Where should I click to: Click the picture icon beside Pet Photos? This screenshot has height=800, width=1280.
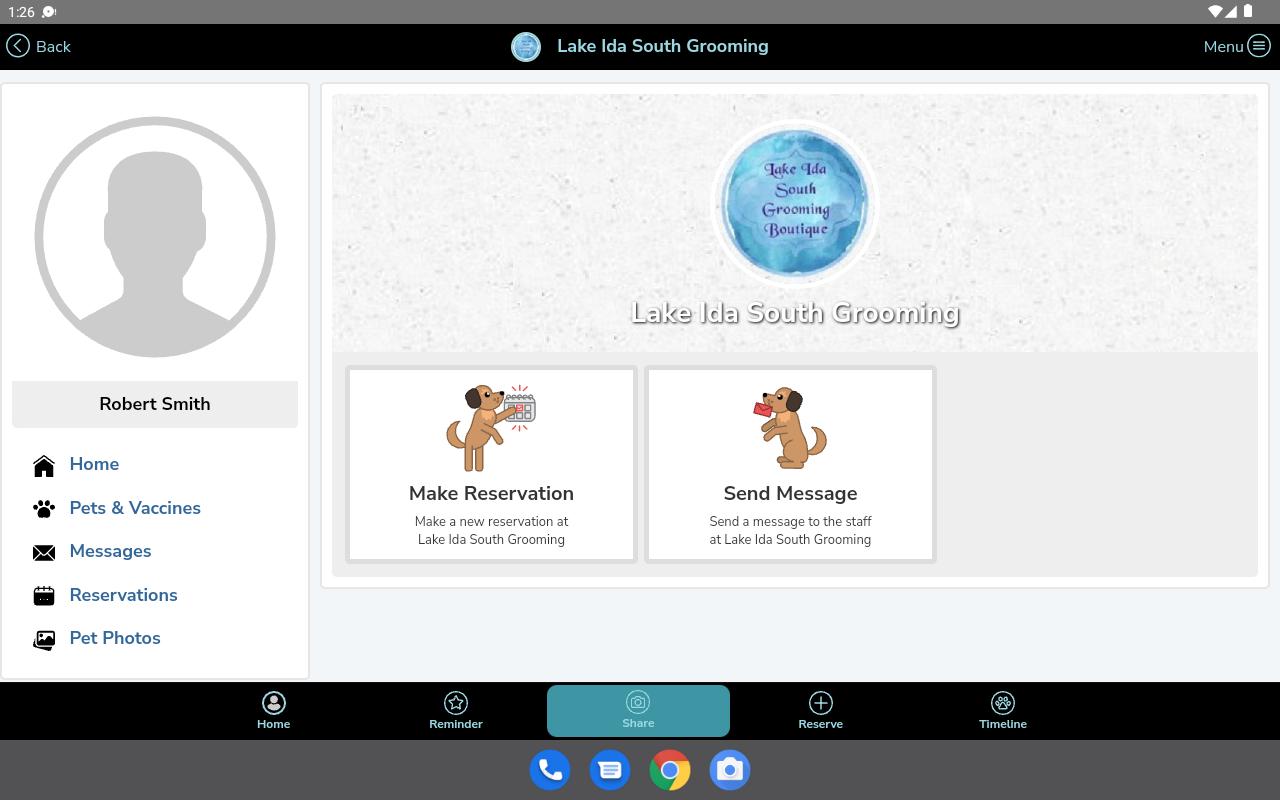[x=44, y=639]
